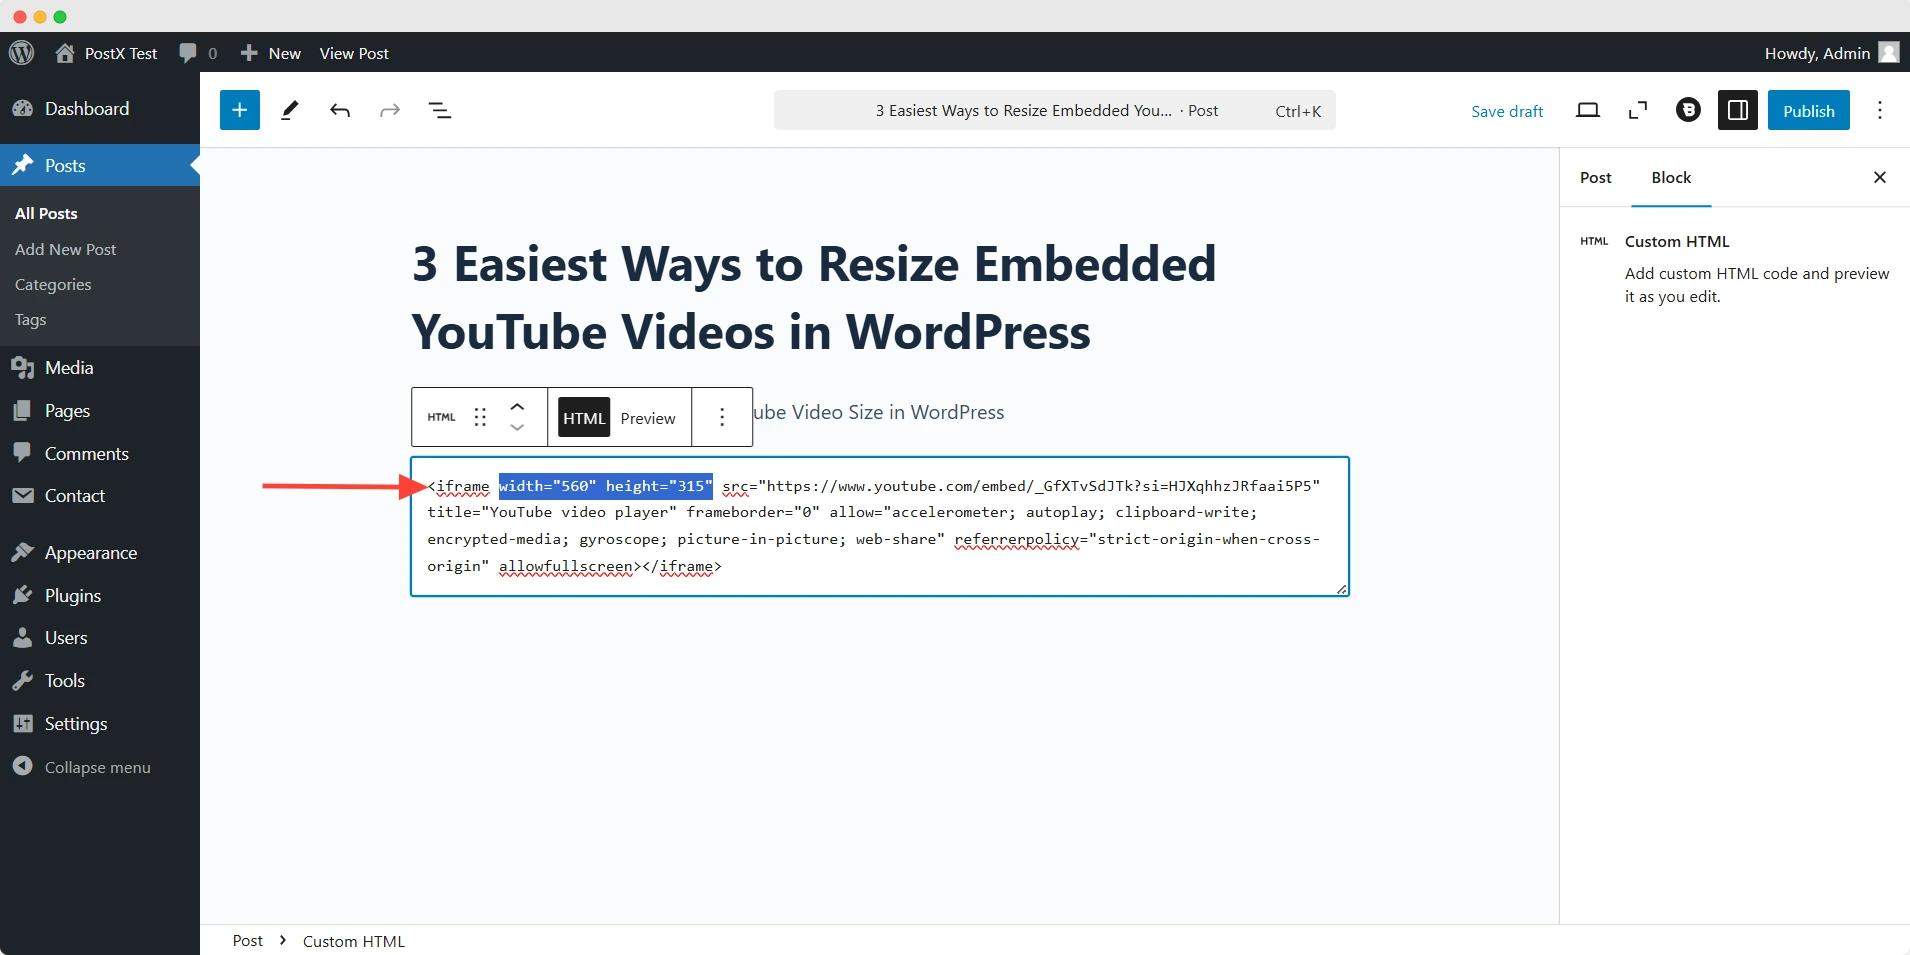Open Posts menu in sidebar
Screen dimensions: 1910x955
coord(100,165)
